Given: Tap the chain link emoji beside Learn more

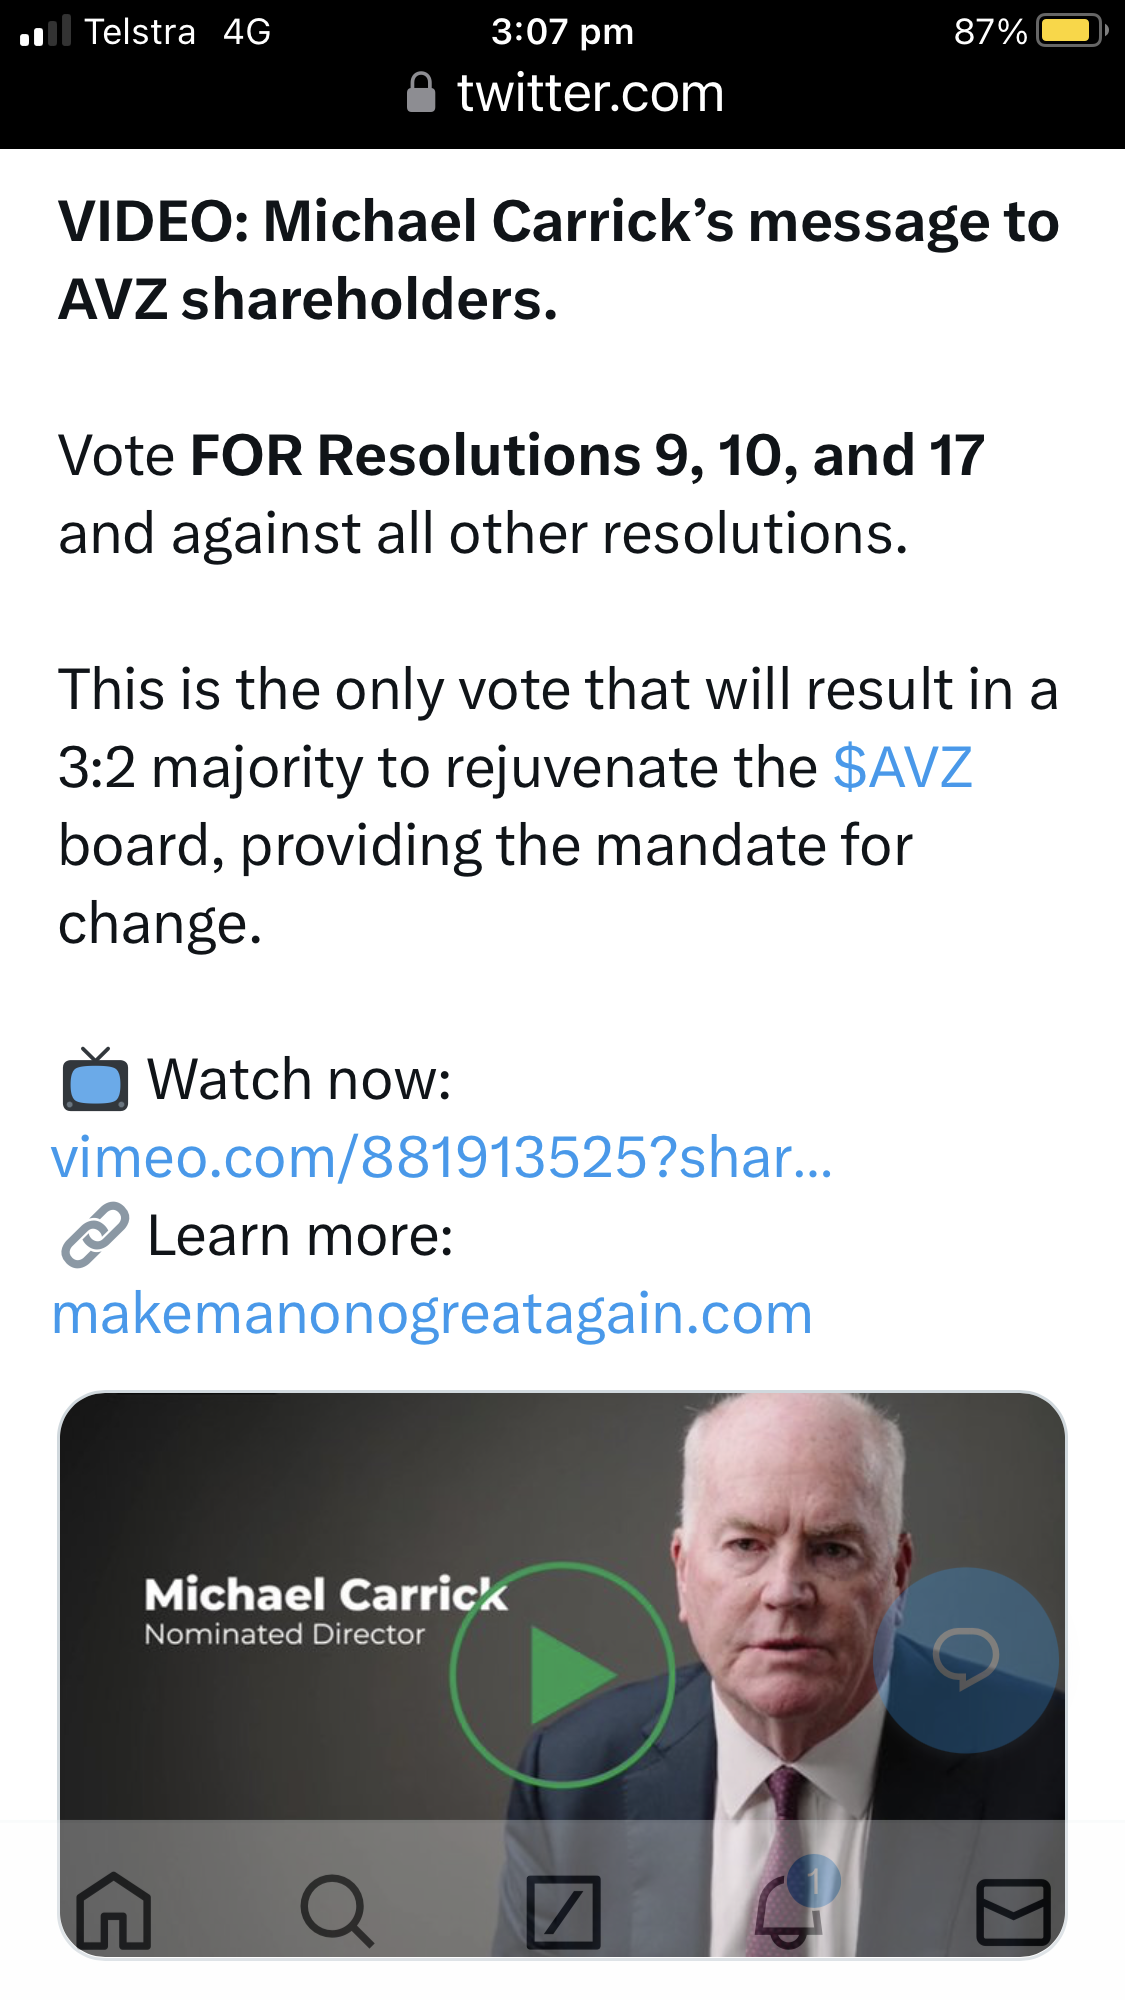Looking at the screenshot, I should pyautogui.click(x=95, y=1235).
